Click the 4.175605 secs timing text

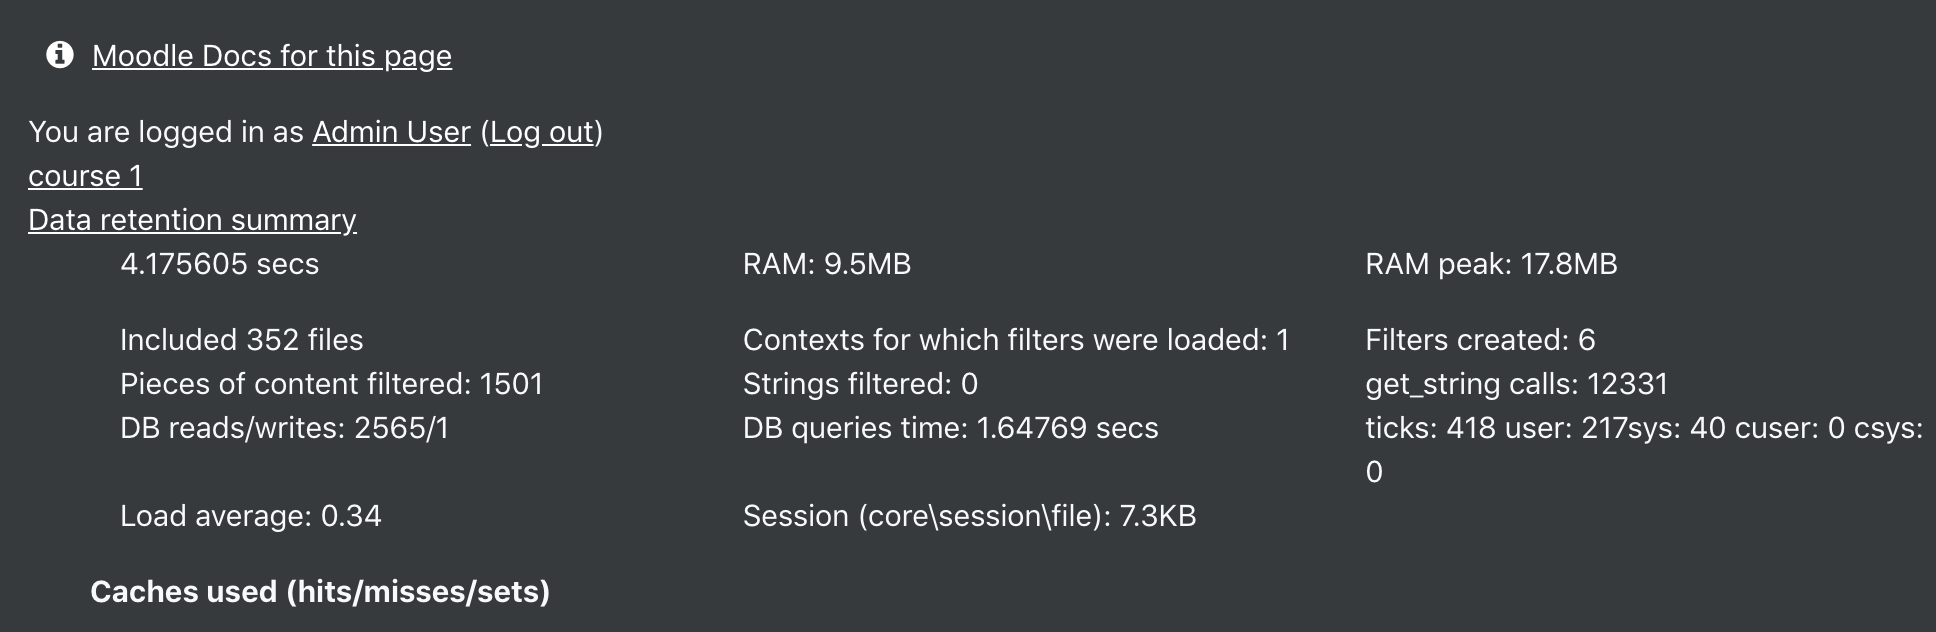[x=220, y=264]
